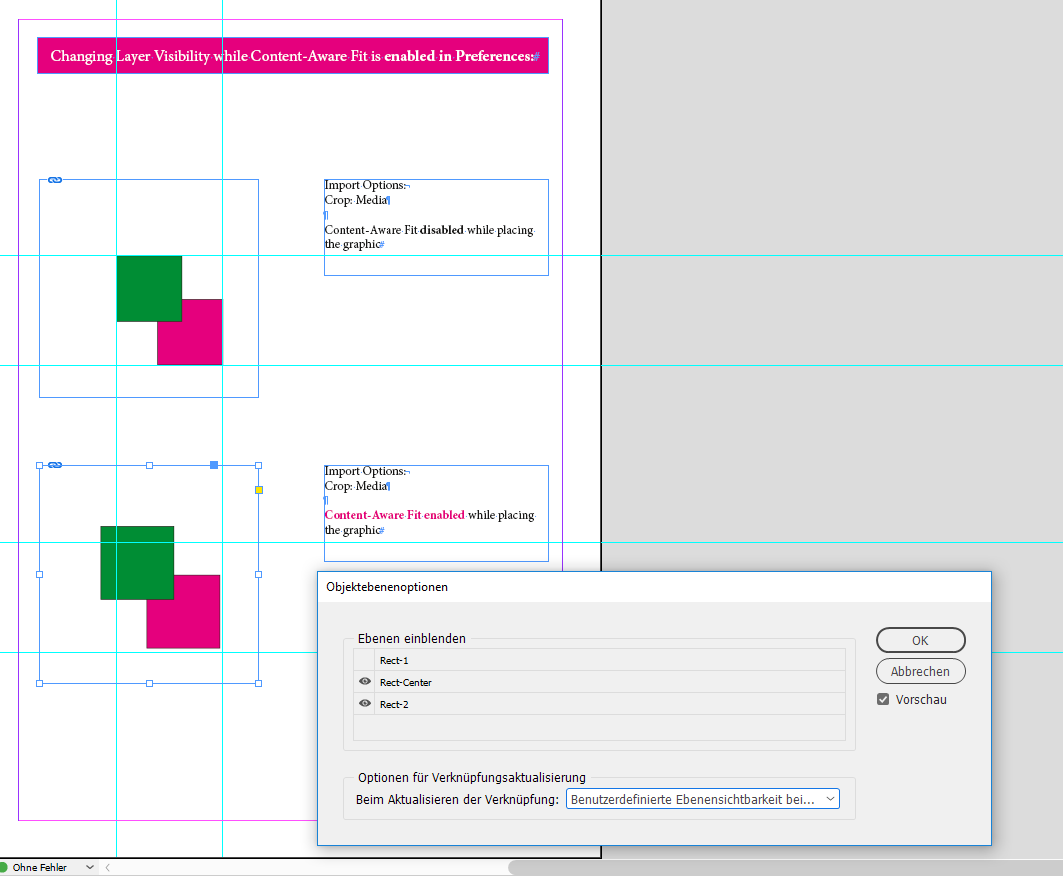Click the horizontal scrollbar thumb

(x=785, y=868)
